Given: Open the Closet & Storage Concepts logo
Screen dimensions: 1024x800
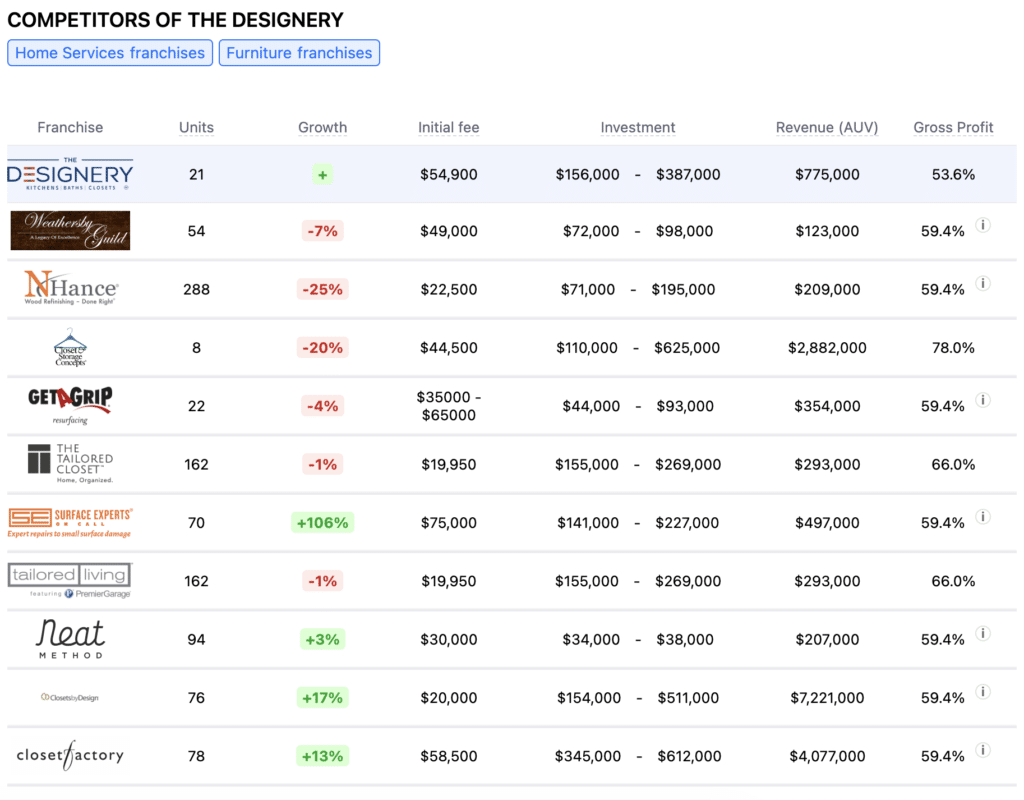Looking at the screenshot, I should tap(70, 347).
